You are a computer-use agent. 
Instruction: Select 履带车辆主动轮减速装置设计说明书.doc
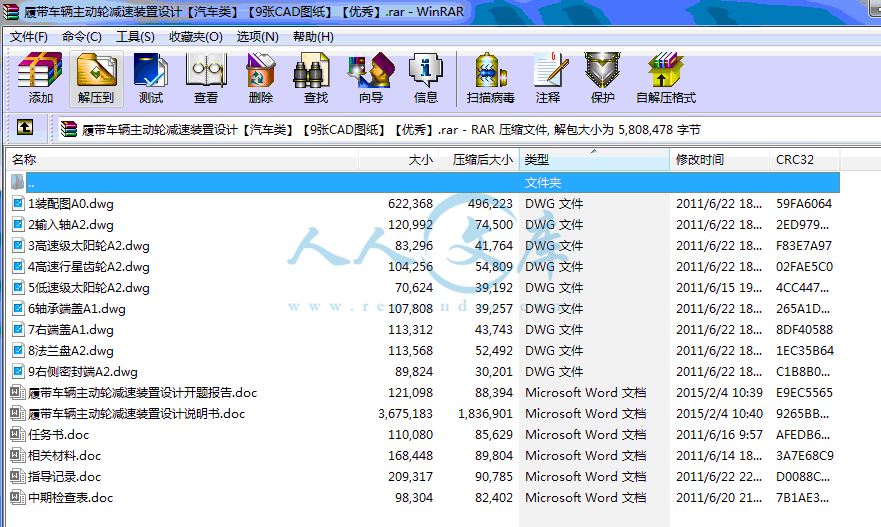coord(137,414)
